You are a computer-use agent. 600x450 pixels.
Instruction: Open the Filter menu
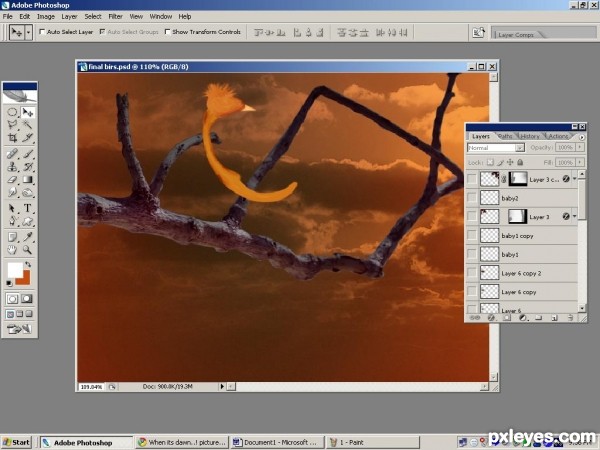[115, 16]
